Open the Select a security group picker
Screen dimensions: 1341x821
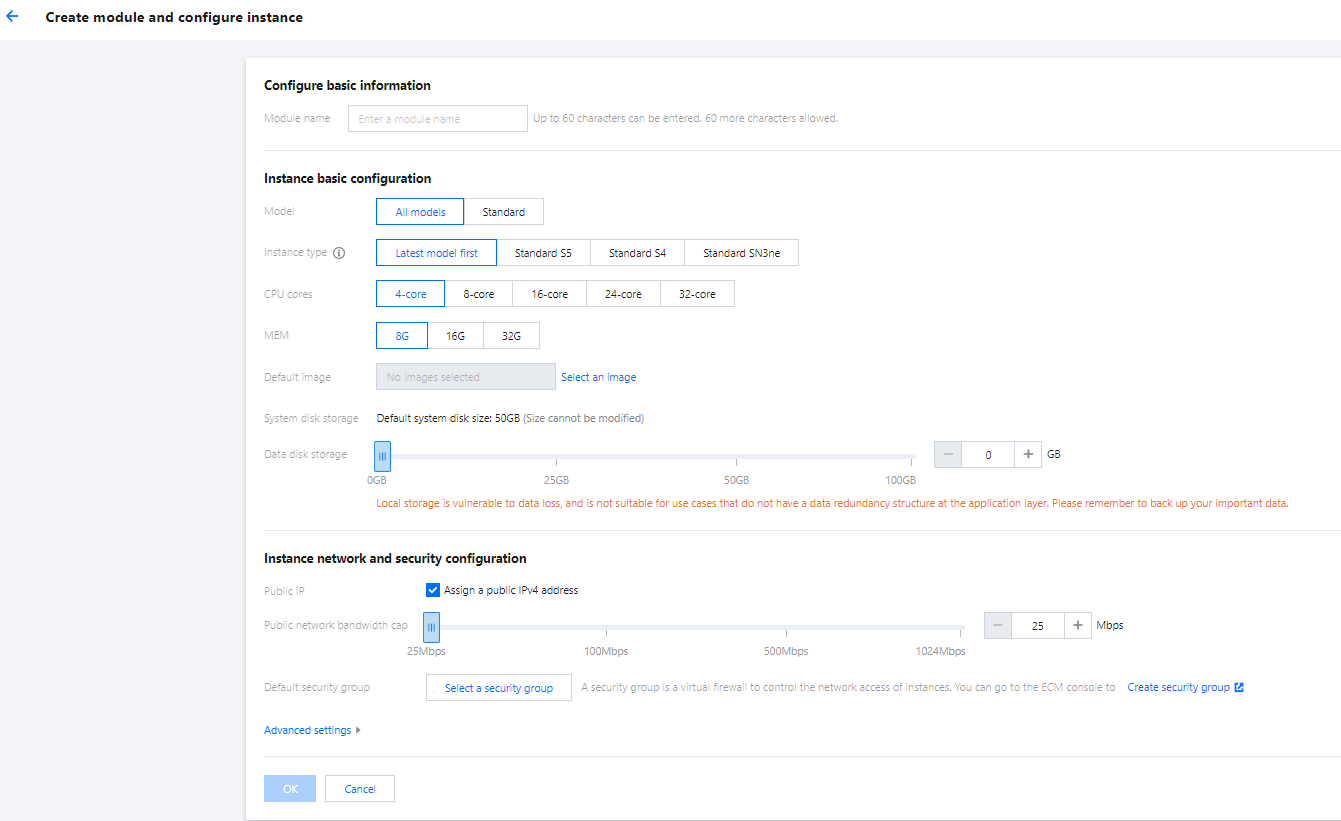[498, 688]
